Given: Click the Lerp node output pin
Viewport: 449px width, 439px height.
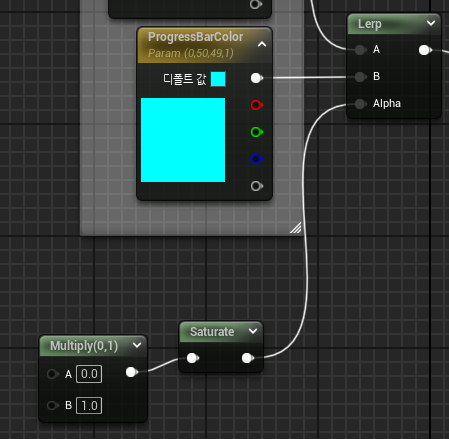Looking at the screenshot, I should click(x=425, y=50).
